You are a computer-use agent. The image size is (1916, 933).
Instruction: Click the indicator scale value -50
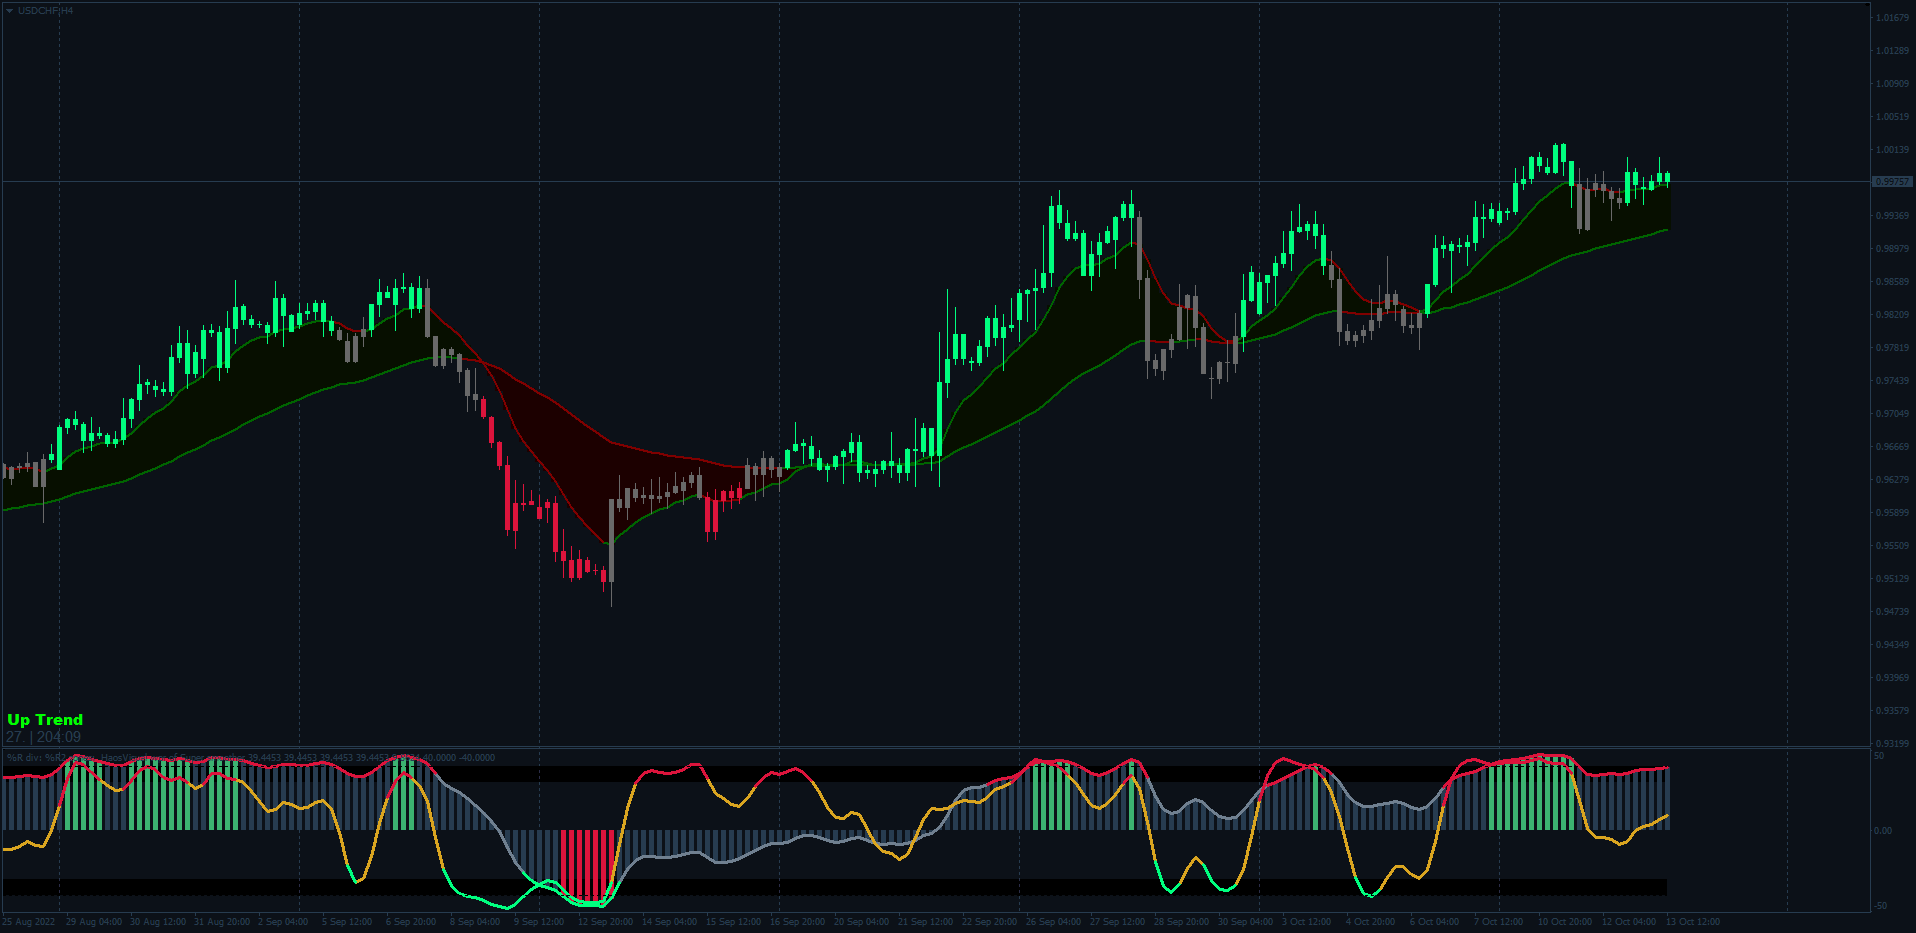(x=1881, y=906)
